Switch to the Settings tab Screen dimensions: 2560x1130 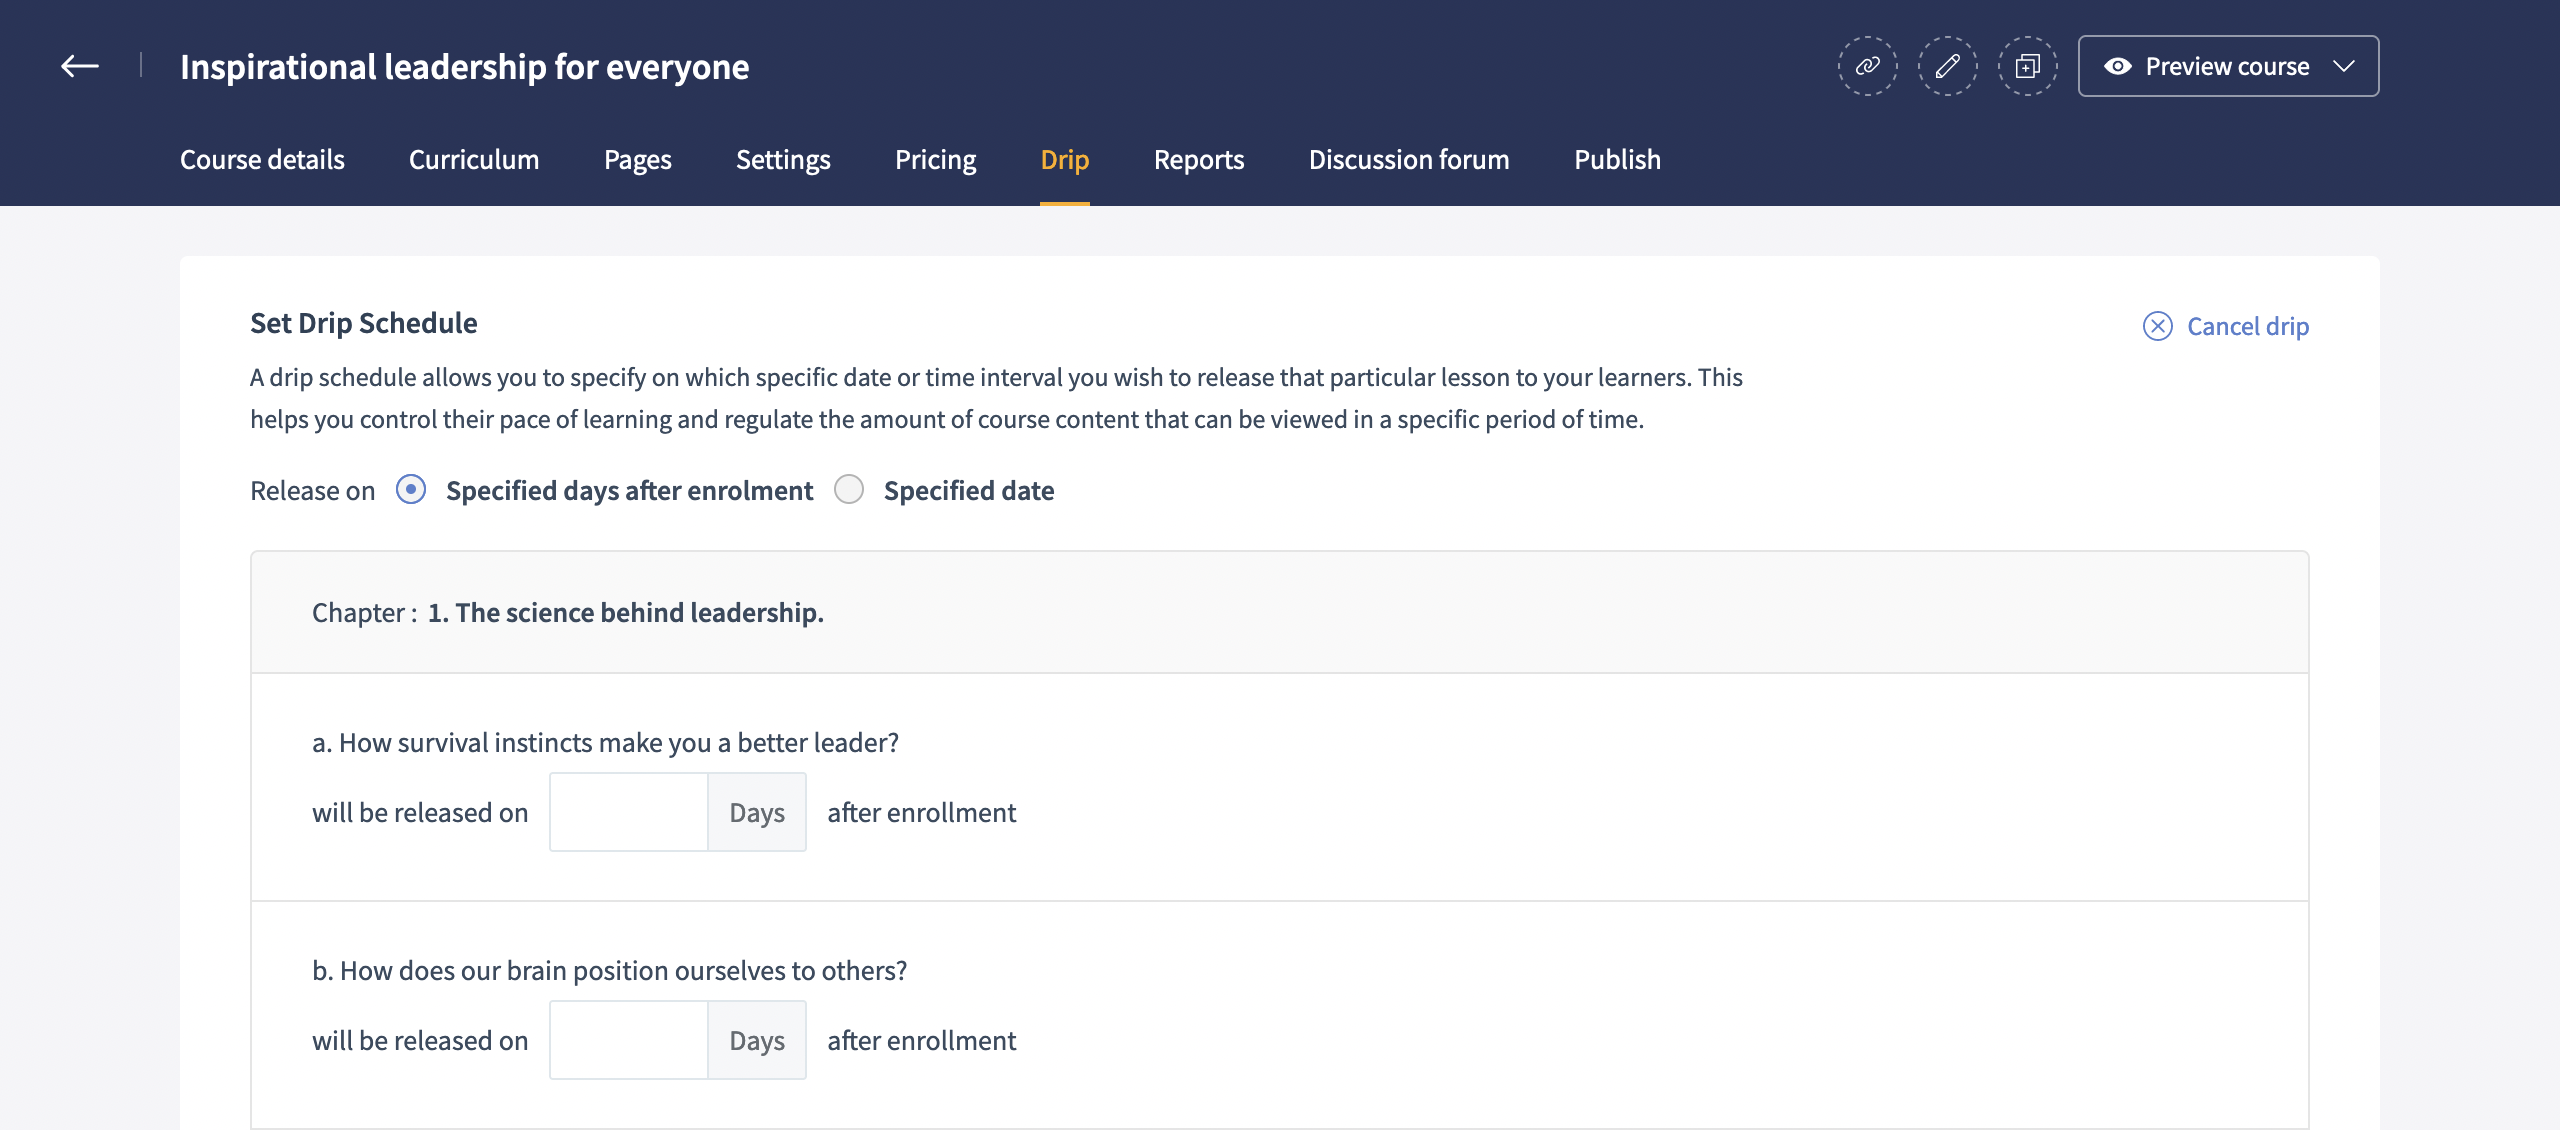point(783,160)
